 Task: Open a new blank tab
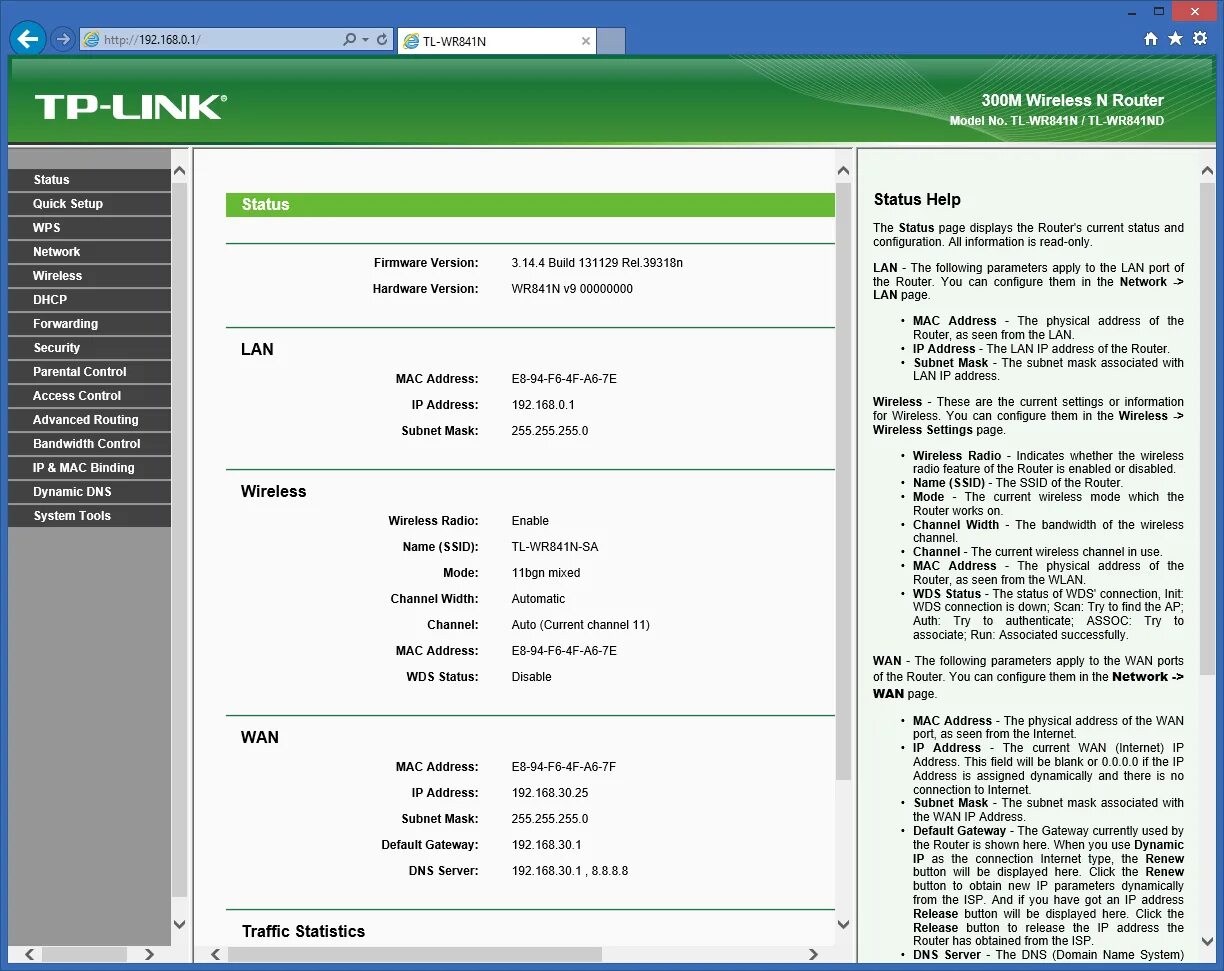click(x=611, y=41)
